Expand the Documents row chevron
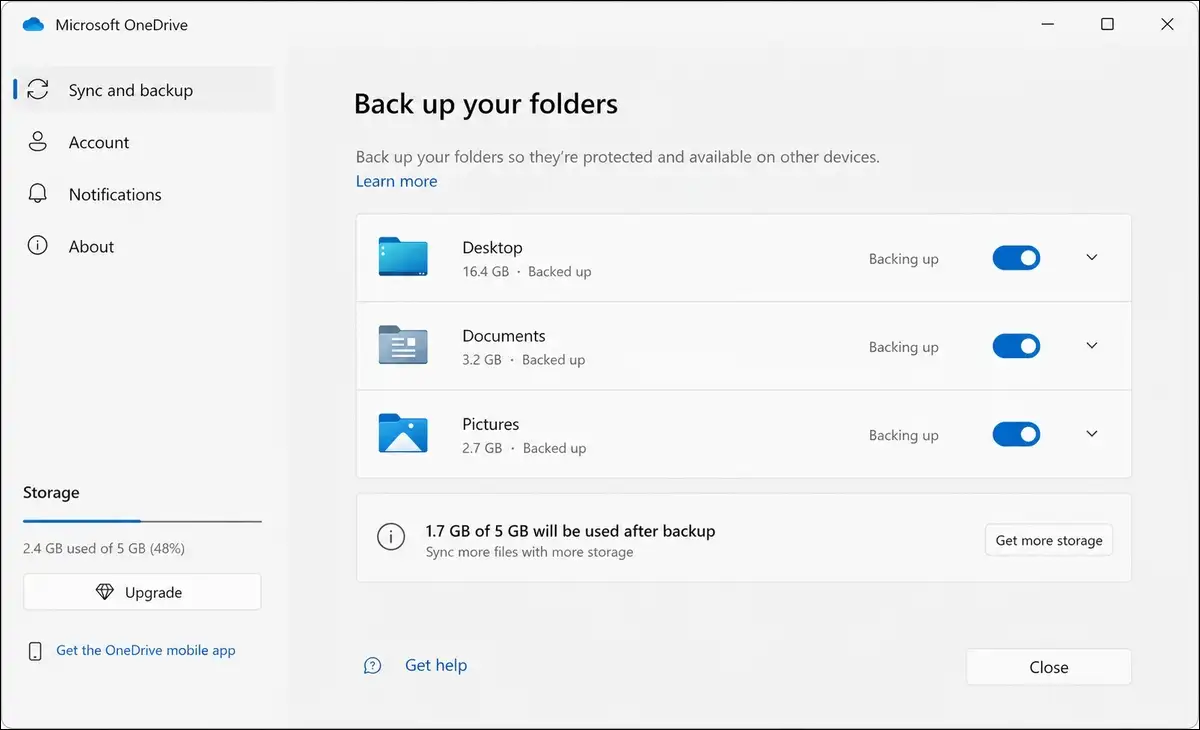The height and width of the screenshot is (730, 1200). tap(1092, 345)
